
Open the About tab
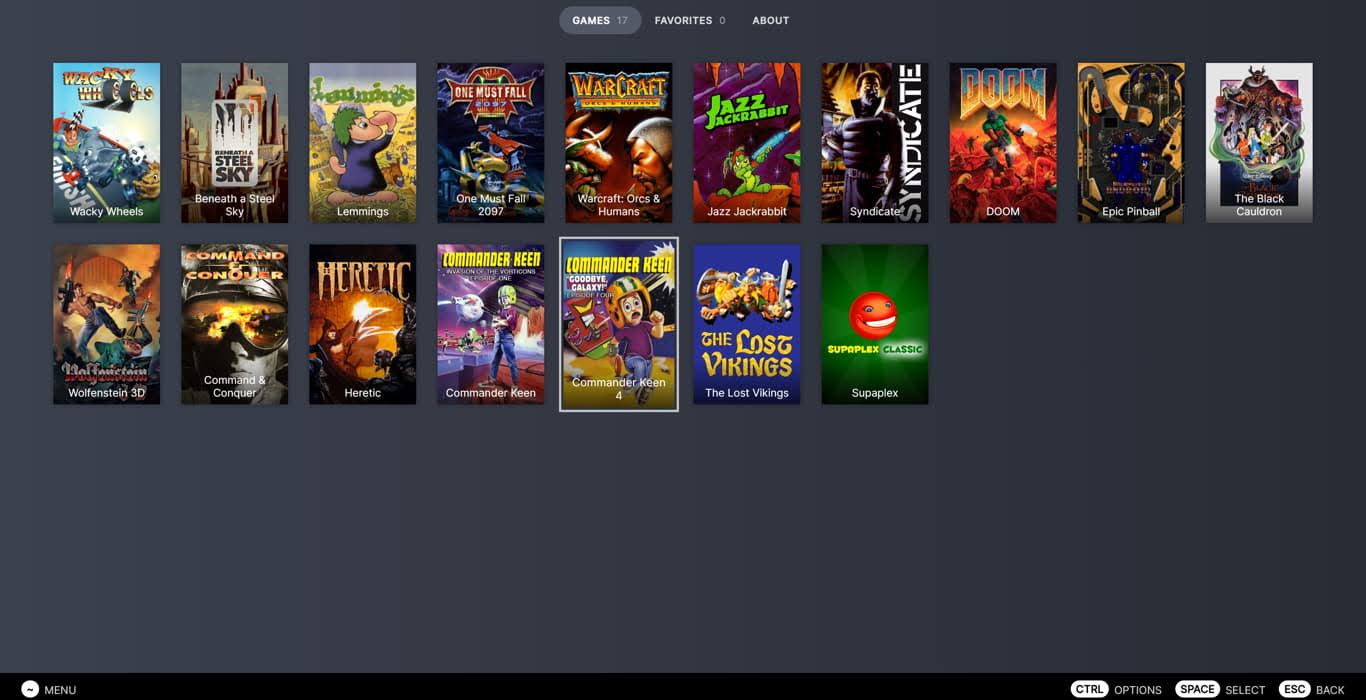click(770, 20)
